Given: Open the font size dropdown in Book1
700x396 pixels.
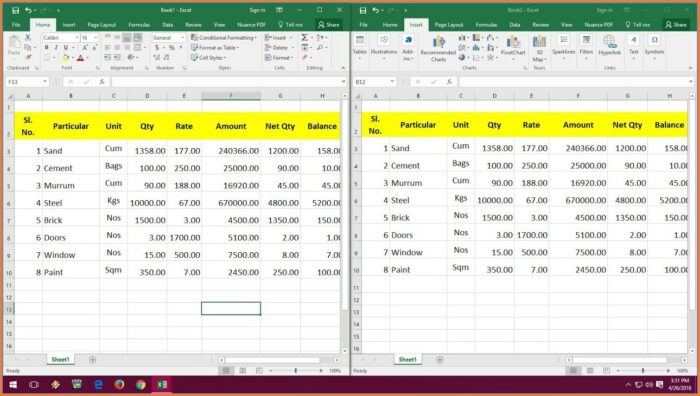Looking at the screenshot, I should (x=96, y=38).
